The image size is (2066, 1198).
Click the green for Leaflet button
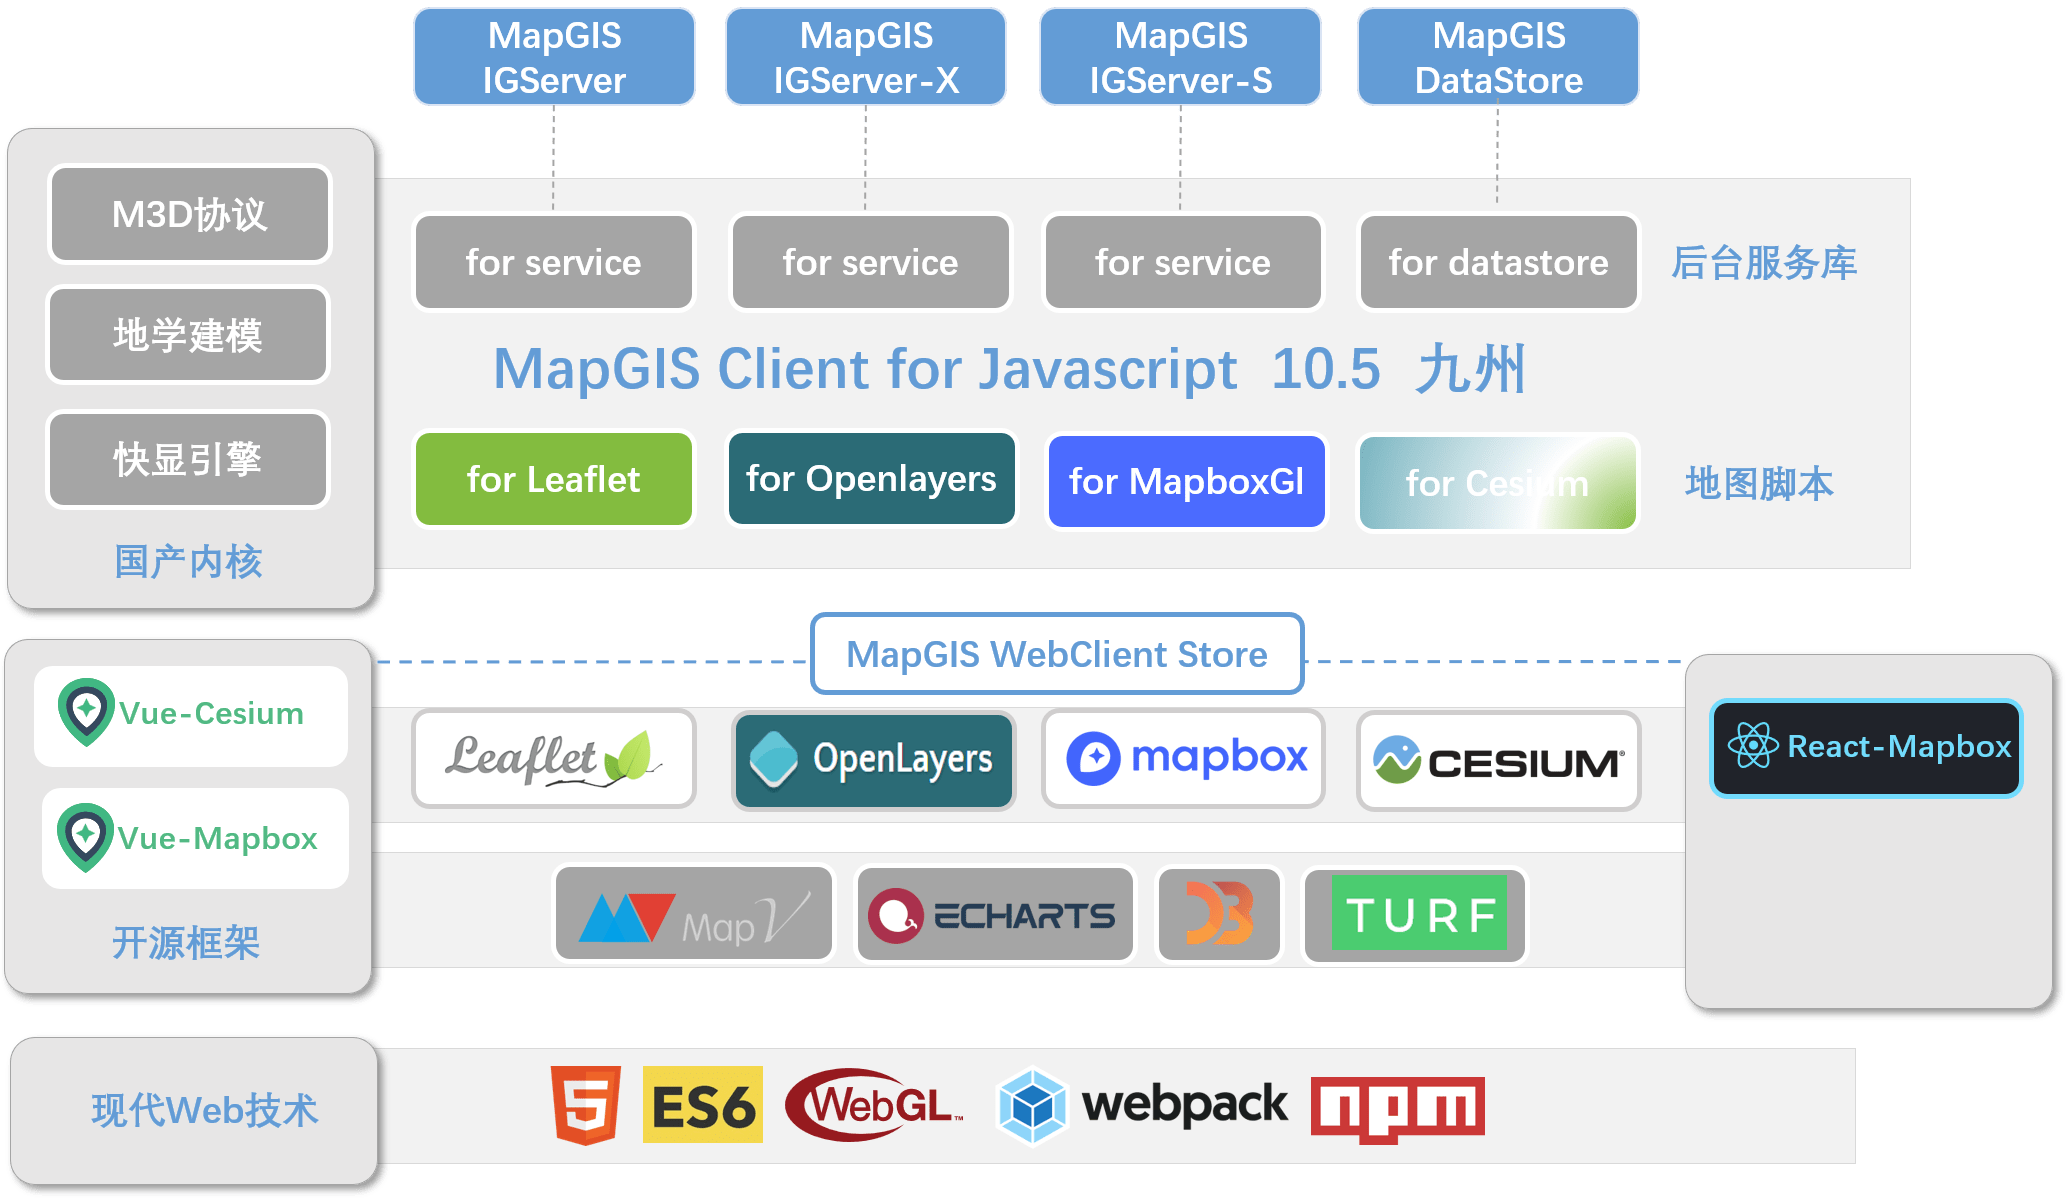click(x=554, y=479)
